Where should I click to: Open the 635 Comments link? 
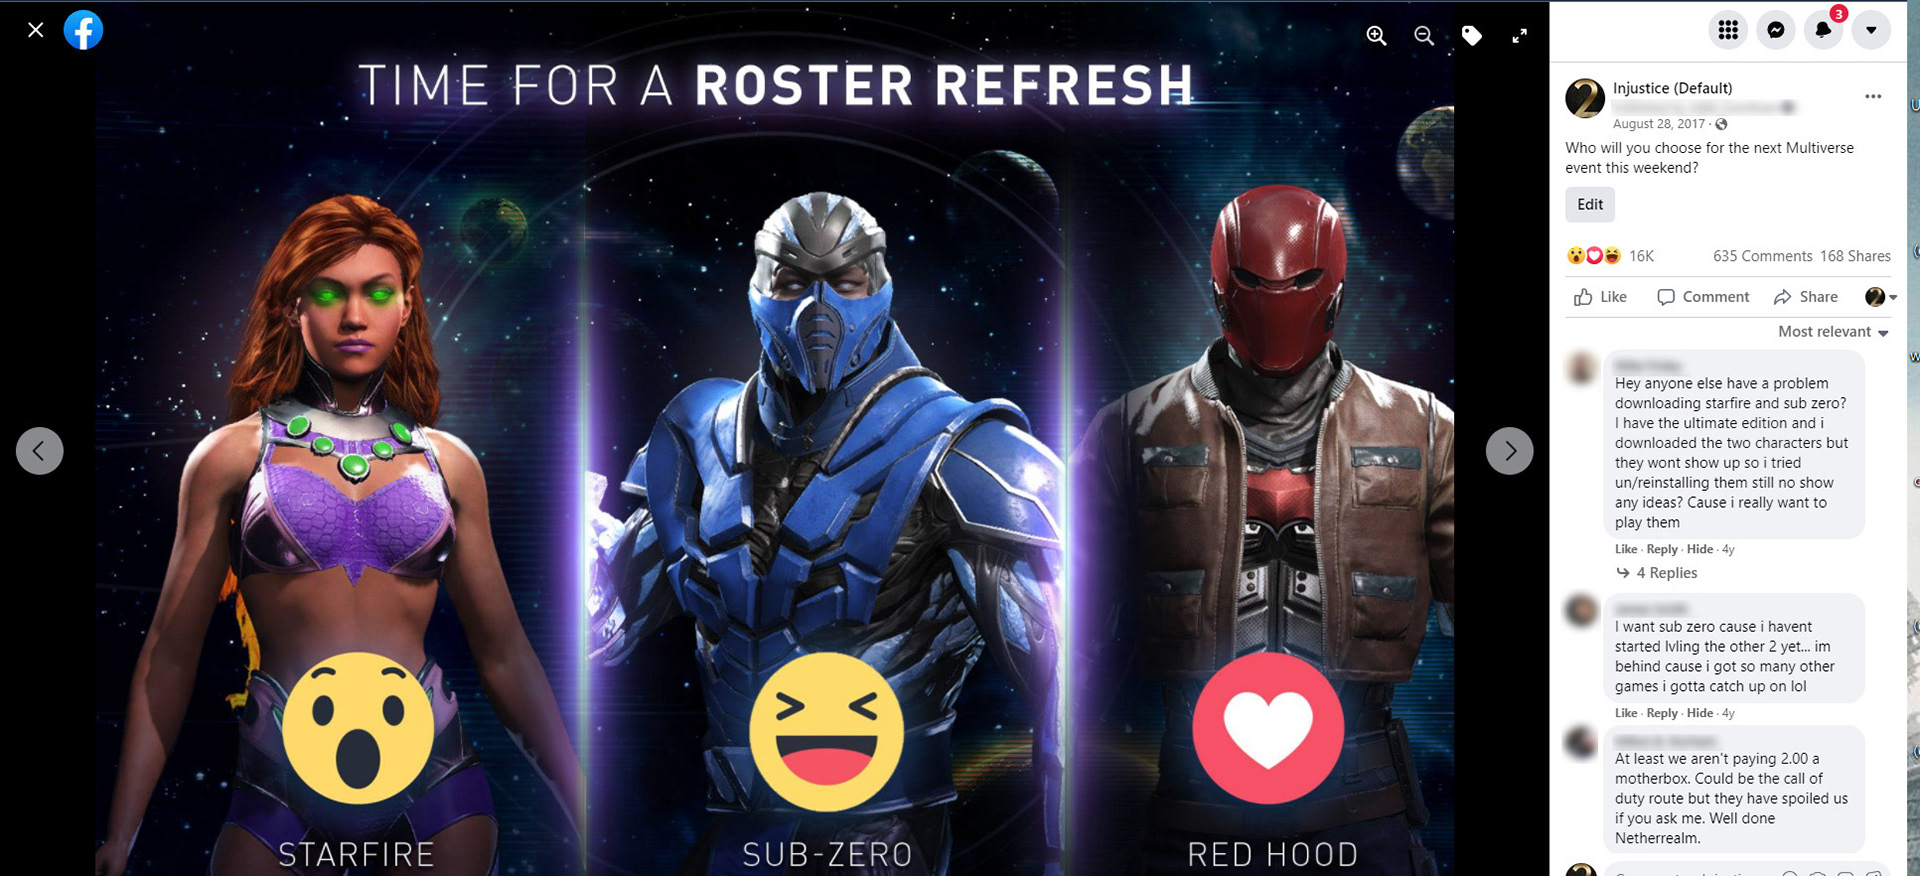click(1762, 256)
